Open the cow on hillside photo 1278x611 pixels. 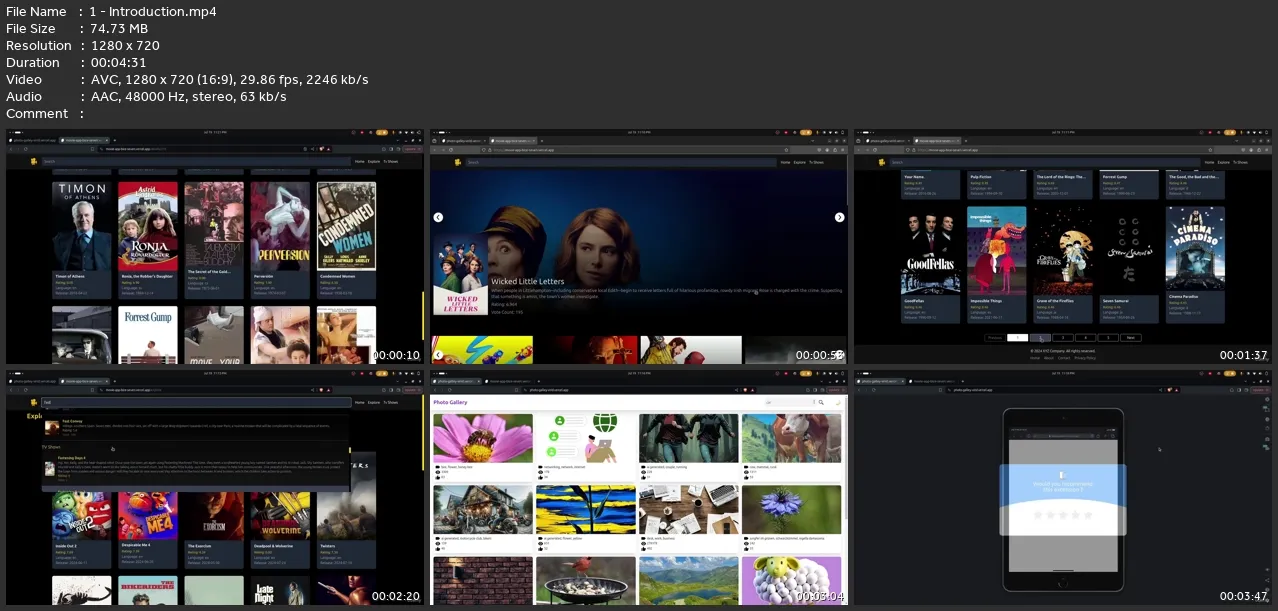click(x=791, y=438)
